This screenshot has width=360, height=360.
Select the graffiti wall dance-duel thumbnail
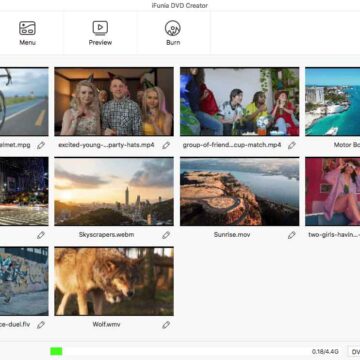pos(24,281)
